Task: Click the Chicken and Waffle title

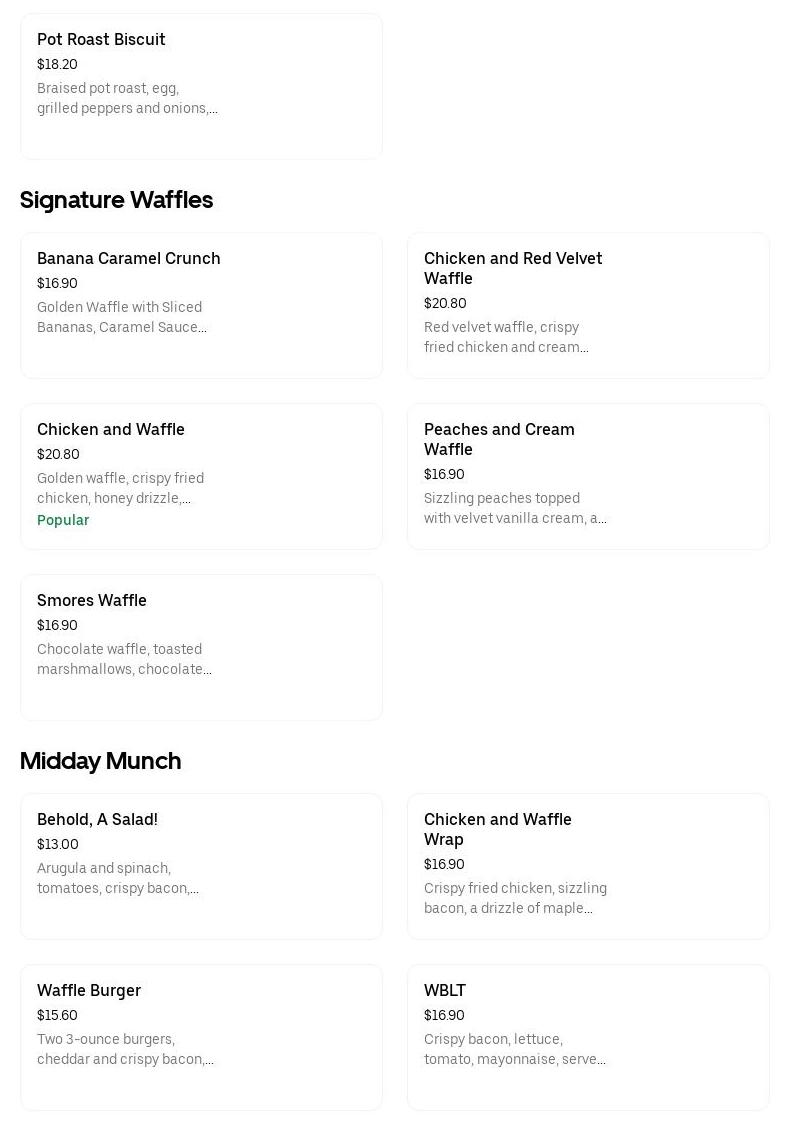Action: 110,430
